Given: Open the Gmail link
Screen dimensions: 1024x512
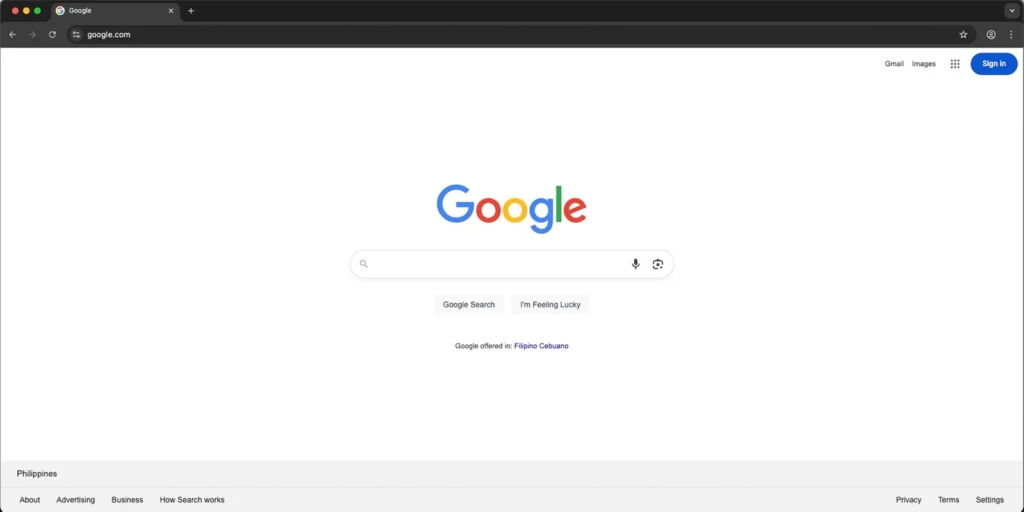Looking at the screenshot, I should pos(894,63).
